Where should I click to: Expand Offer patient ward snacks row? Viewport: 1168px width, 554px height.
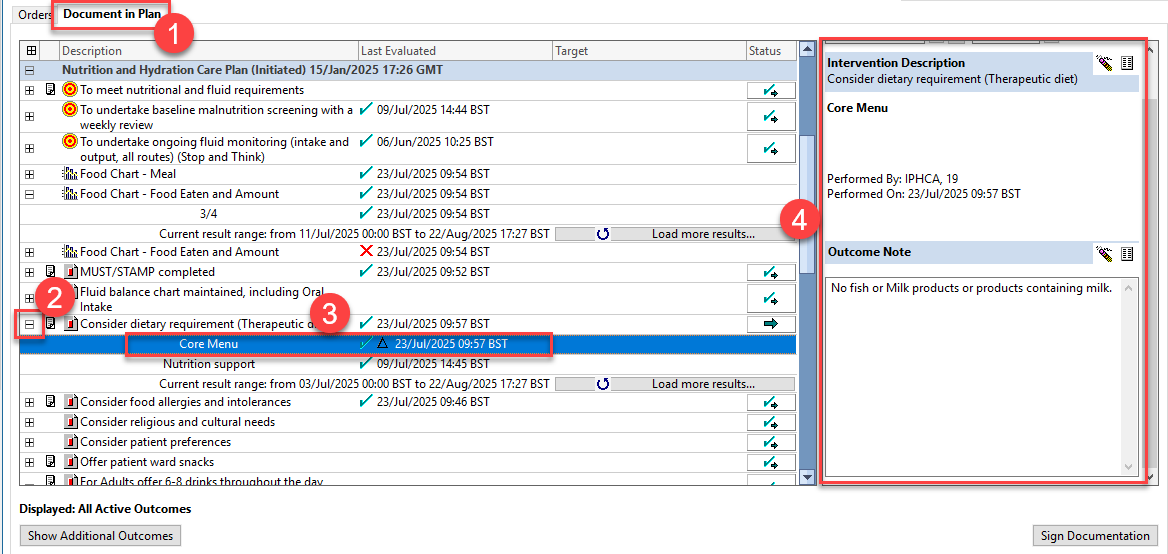point(30,462)
